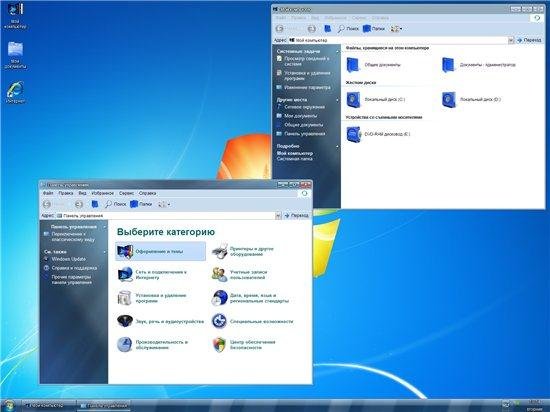Open the Установка и удаление программ category icon in Control Panel
The height and width of the screenshot is (412, 550).
(125, 298)
